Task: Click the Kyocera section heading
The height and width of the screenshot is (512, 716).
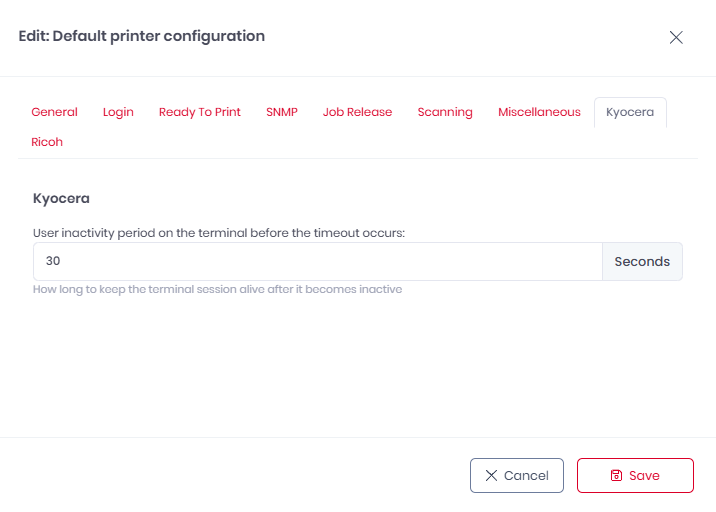Action: (x=61, y=198)
